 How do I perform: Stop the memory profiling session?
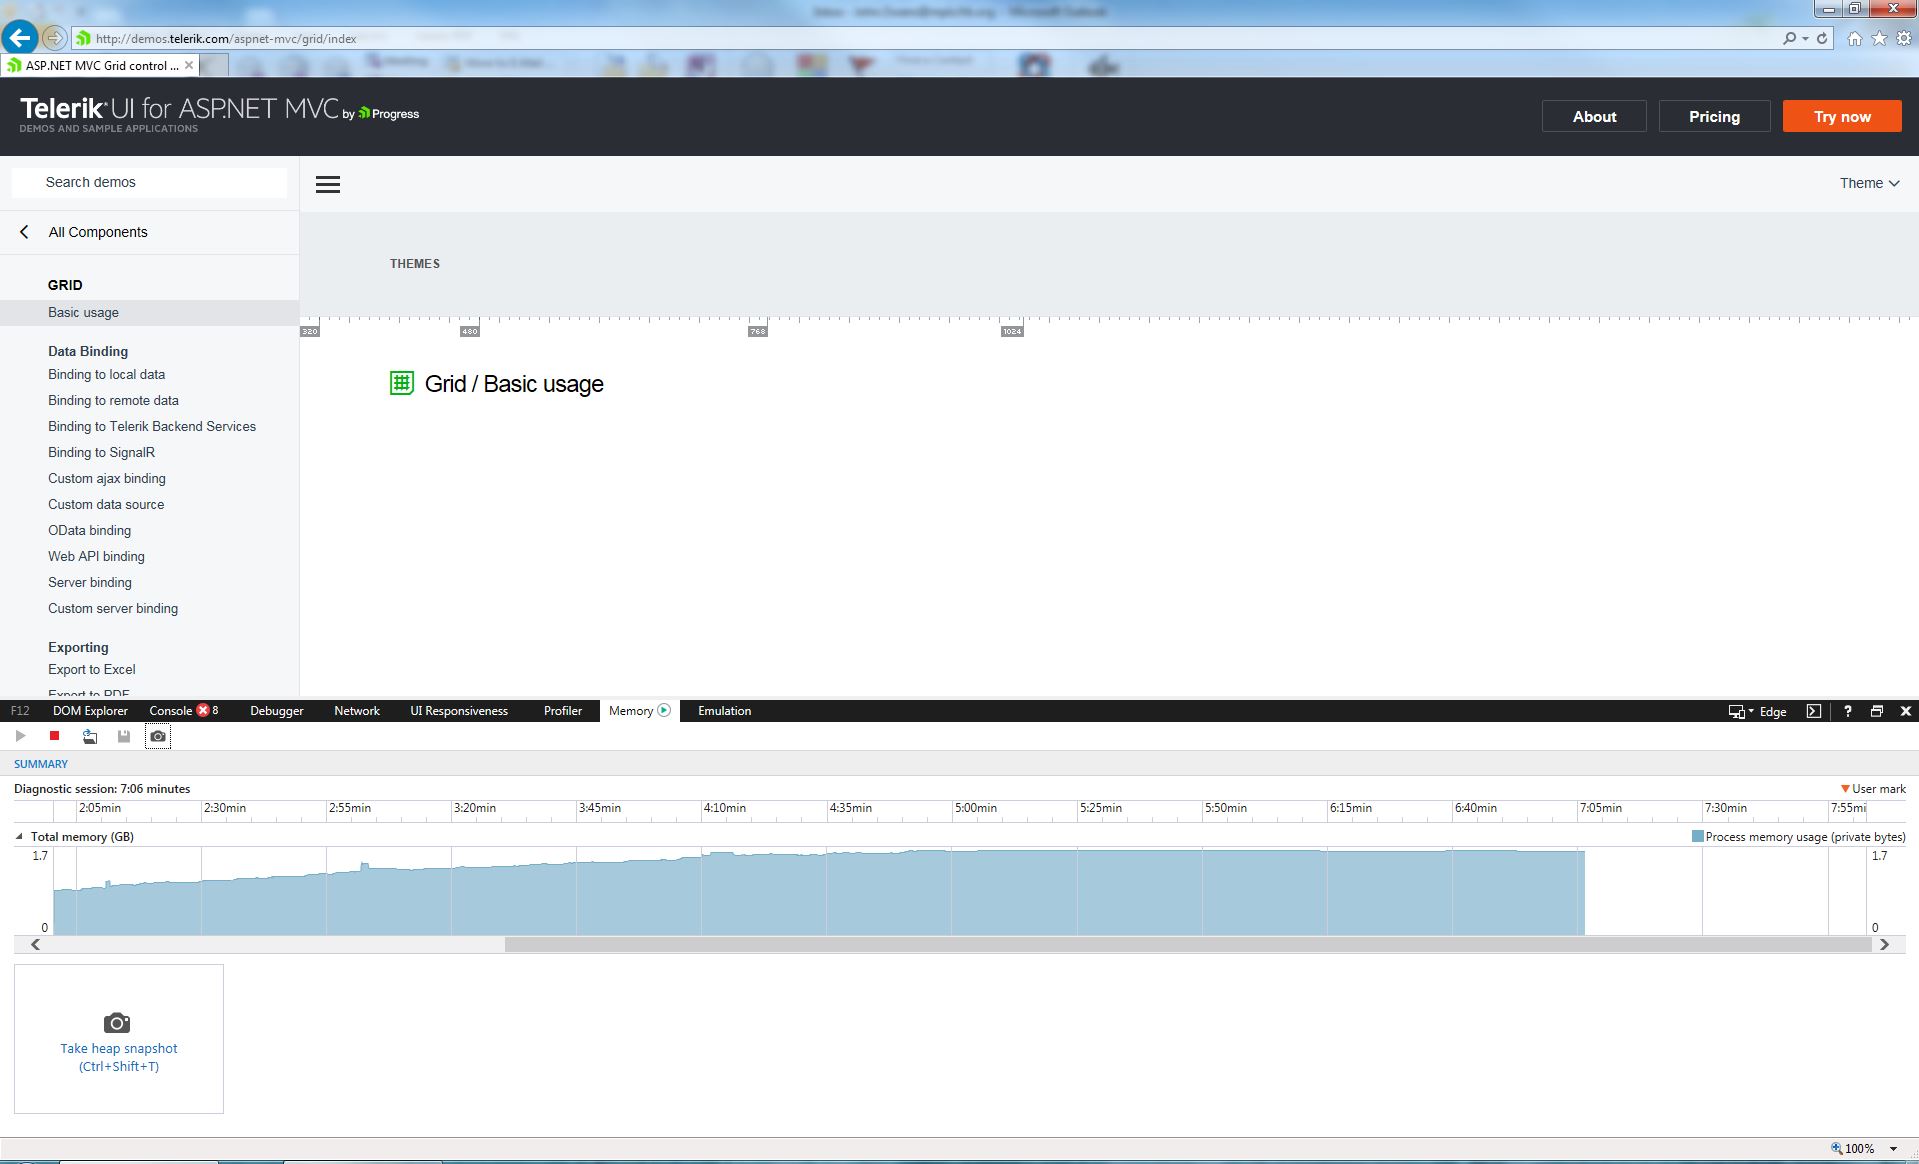[x=55, y=736]
